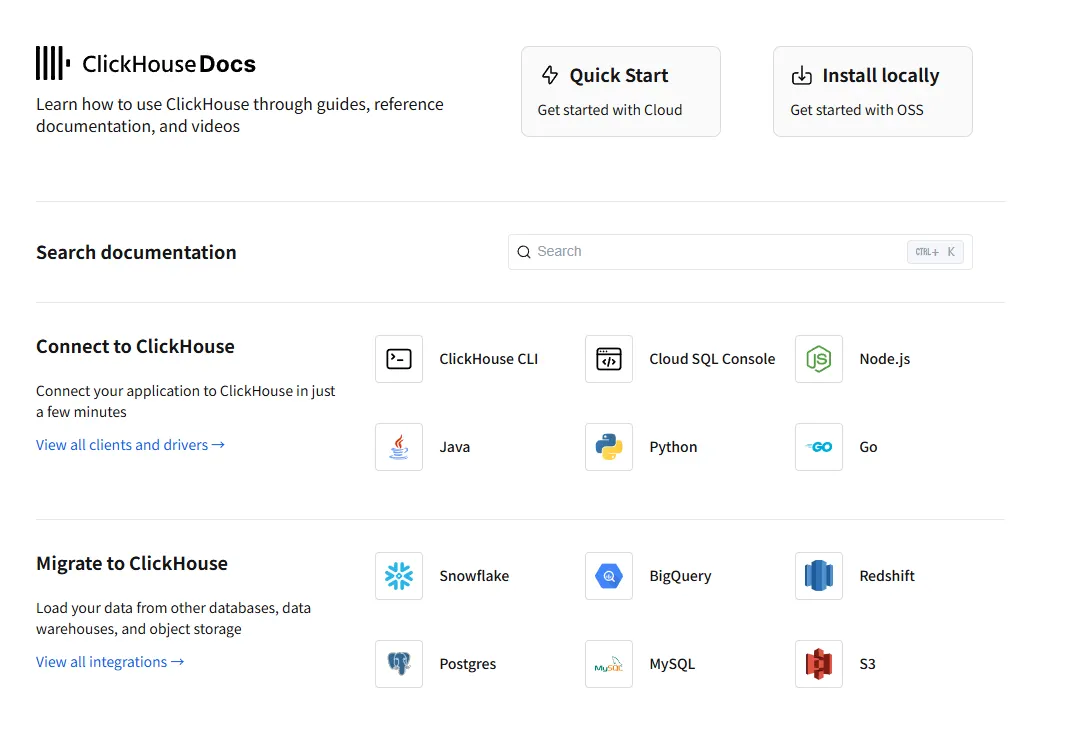Select the Postgres integration icon
The image size is (1086, 732).
point(399,663)
